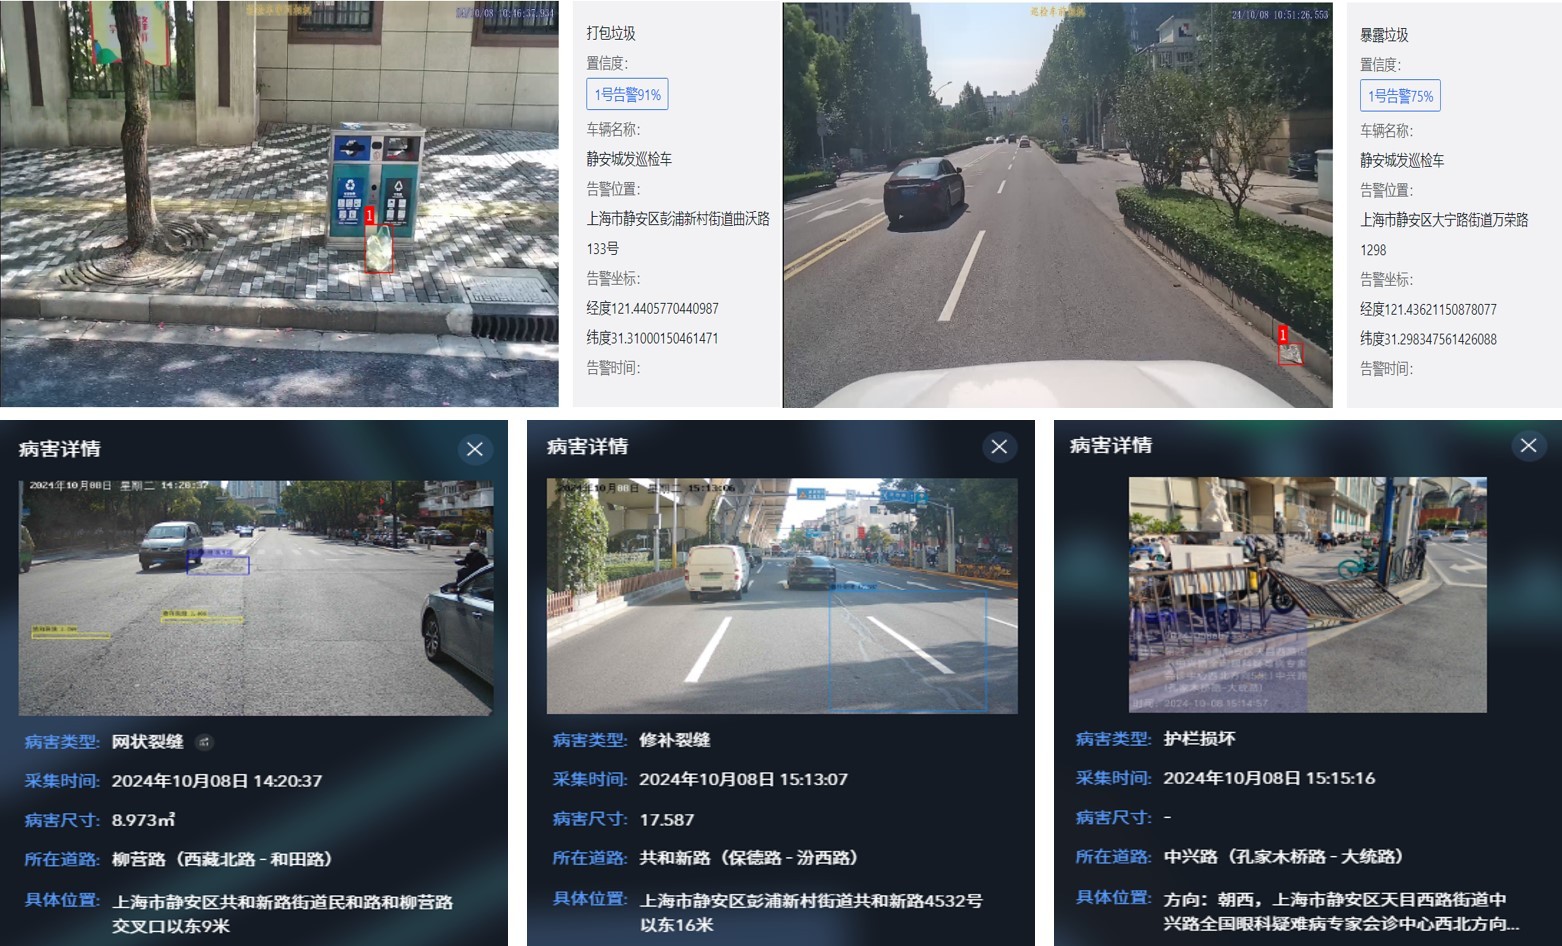This screenshot has width=1562, height=946.
Task: Open the 打包垃圾 alert photo with recycling bins
Action: point(279,204)
